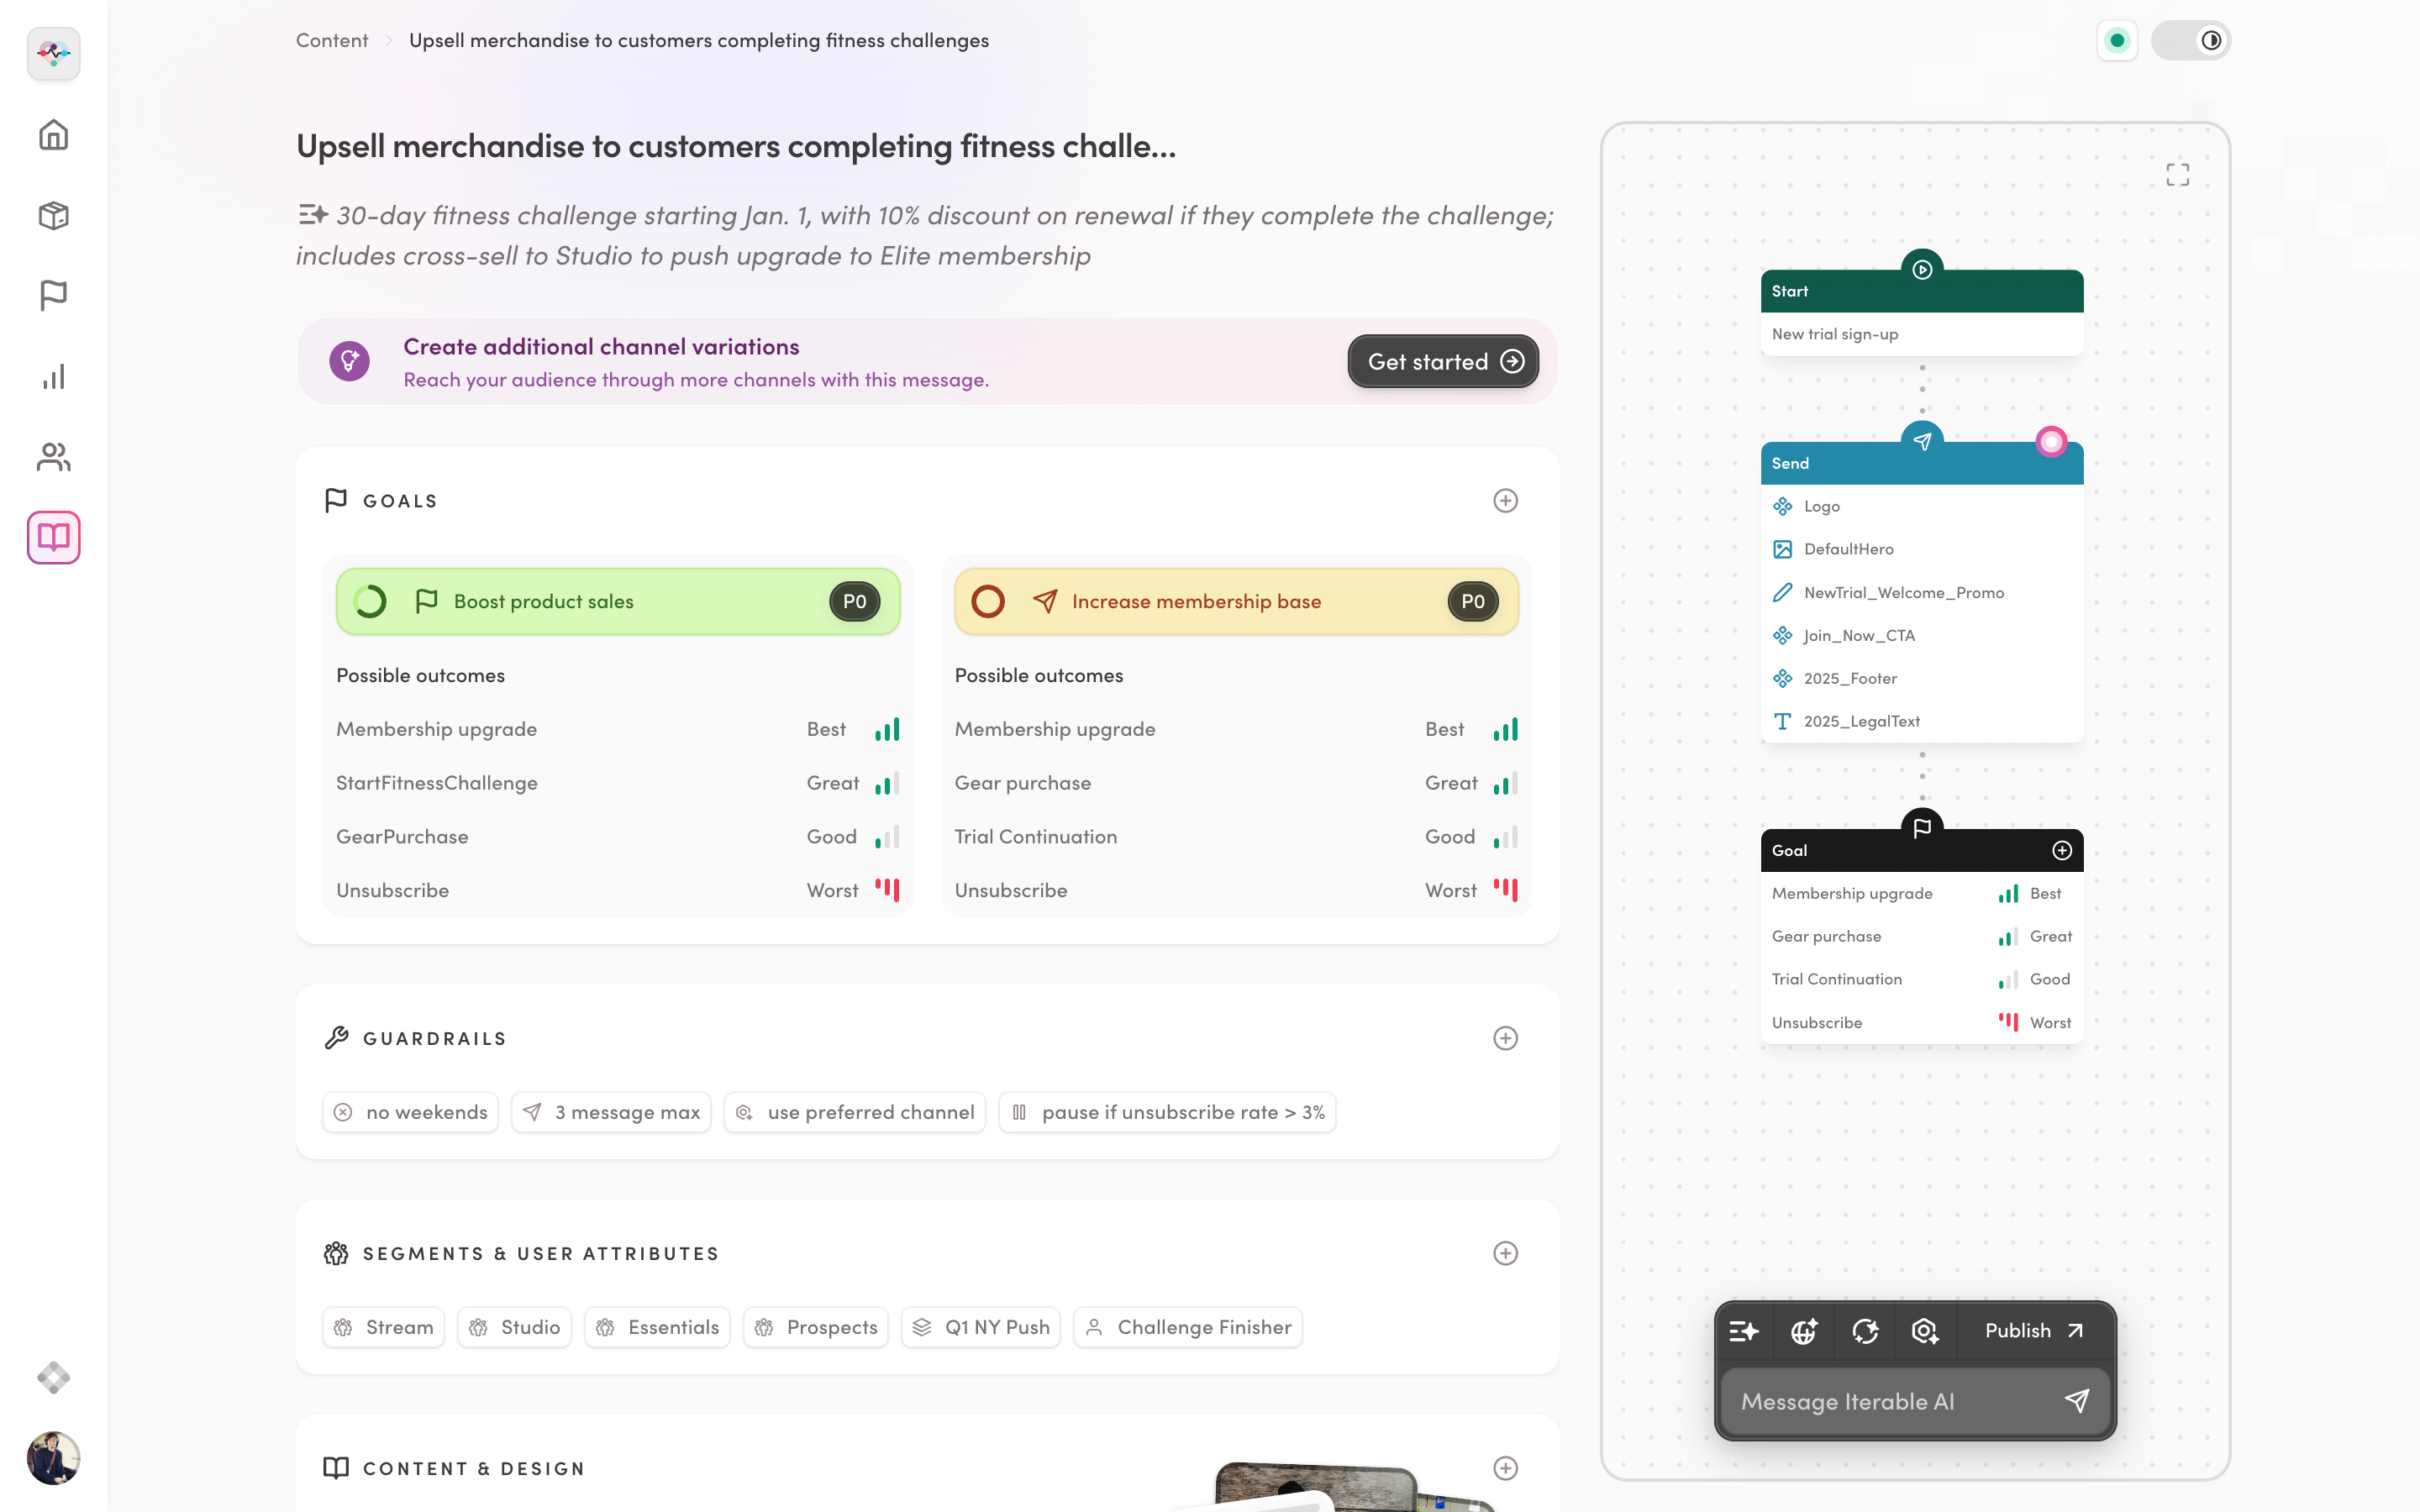This screenshot has height=1512, width=2420.
Task: Open the Home icon in the sidebar
Action: coord(54,135)
